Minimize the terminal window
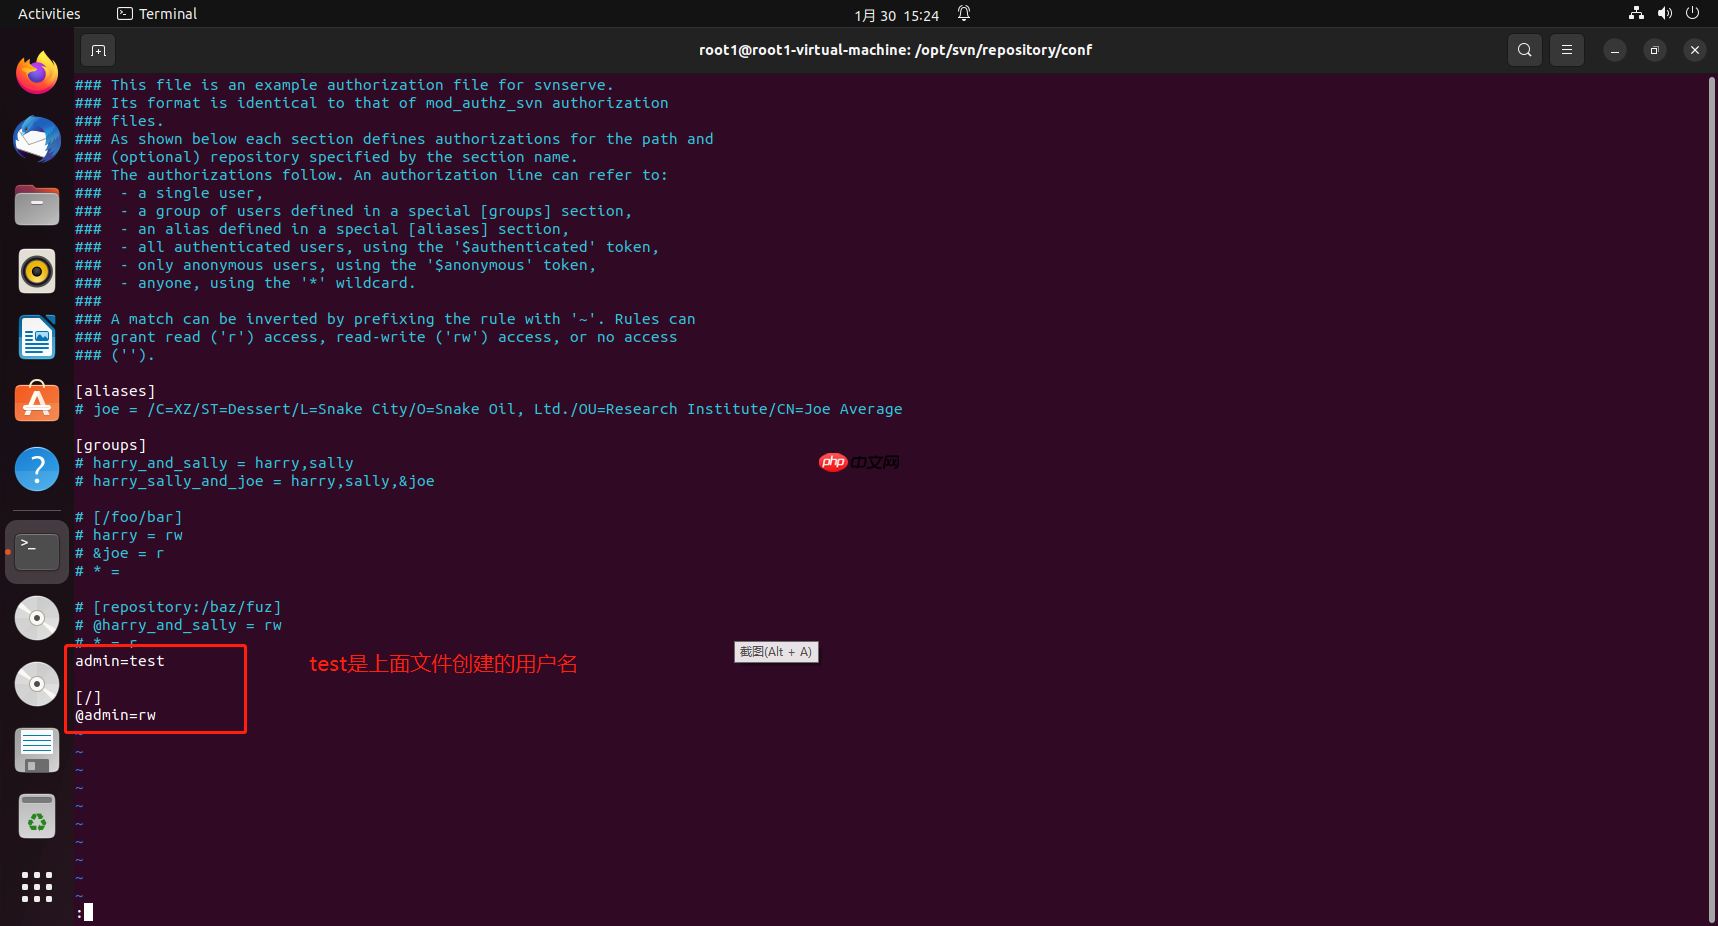1718x926 pixels. pyautogui.click(x=1615, y=50)
